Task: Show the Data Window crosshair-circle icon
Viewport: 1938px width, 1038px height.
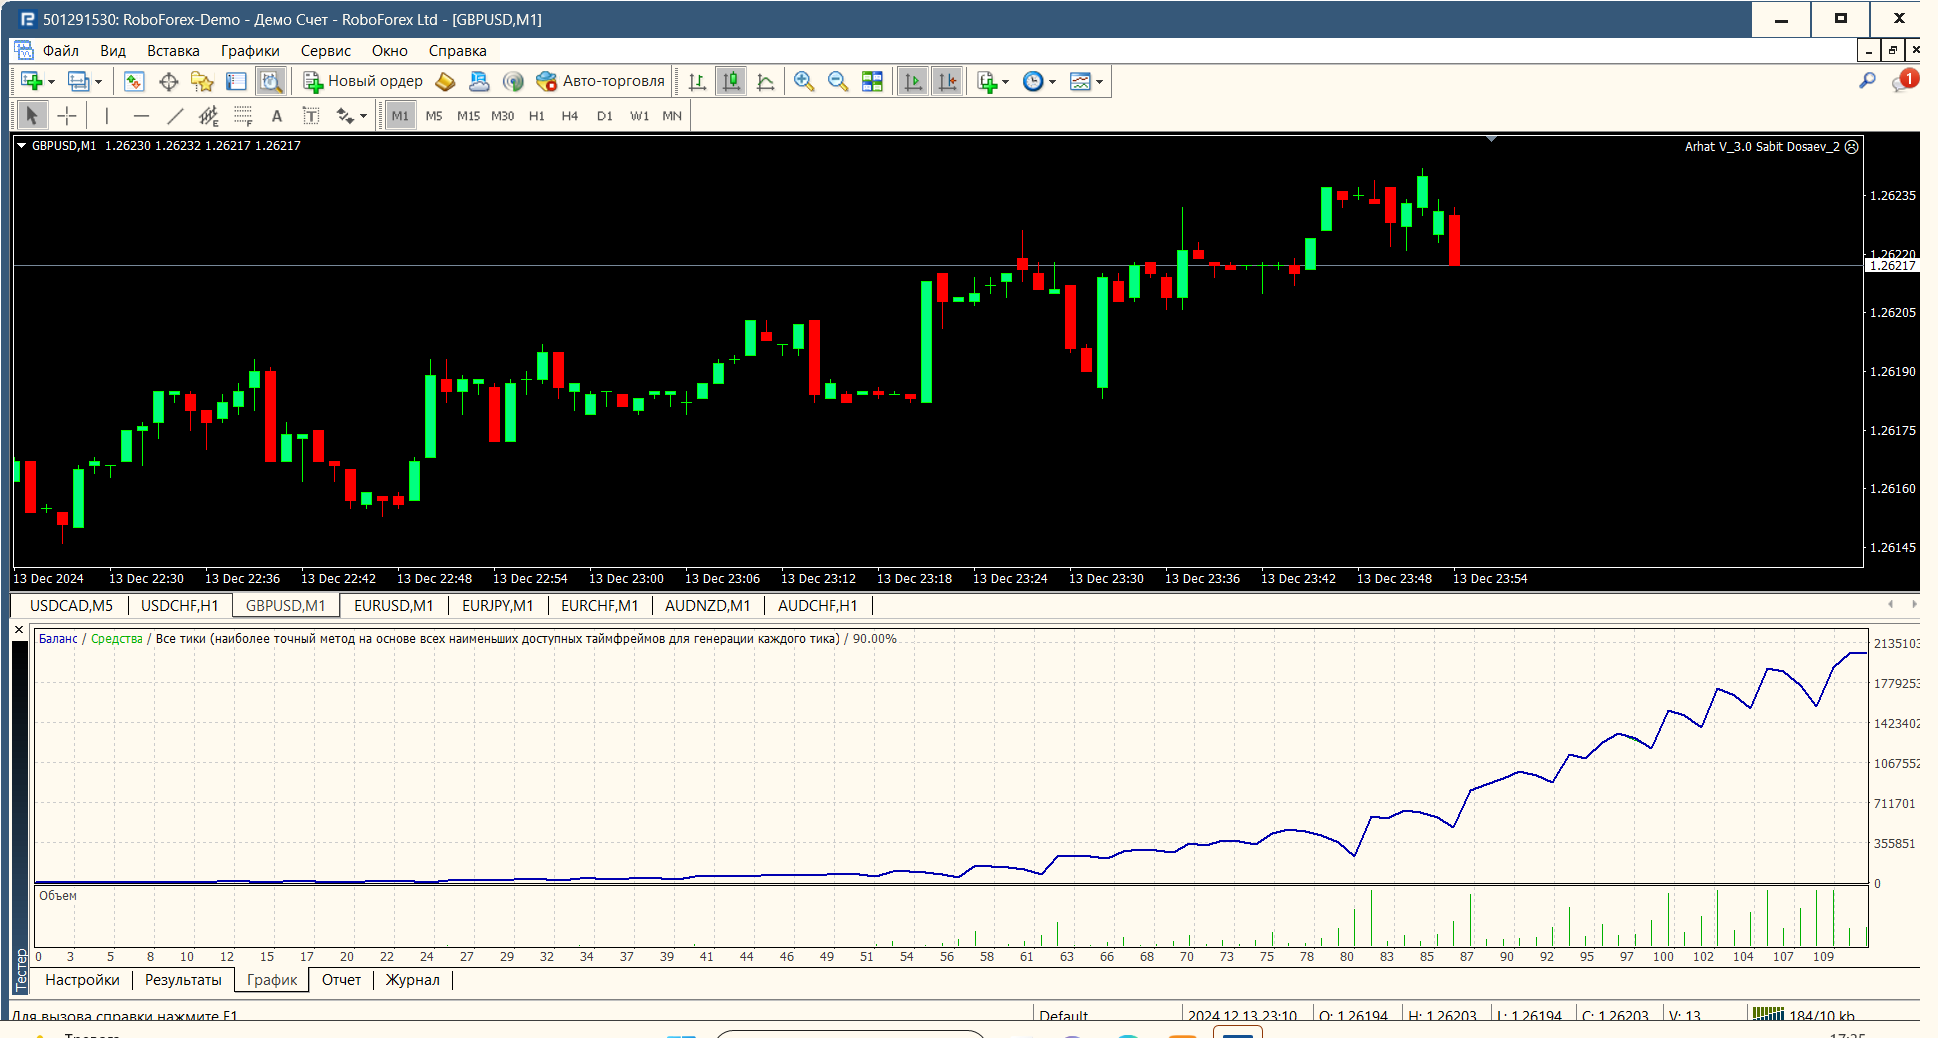Action: [x=169, y=81]
